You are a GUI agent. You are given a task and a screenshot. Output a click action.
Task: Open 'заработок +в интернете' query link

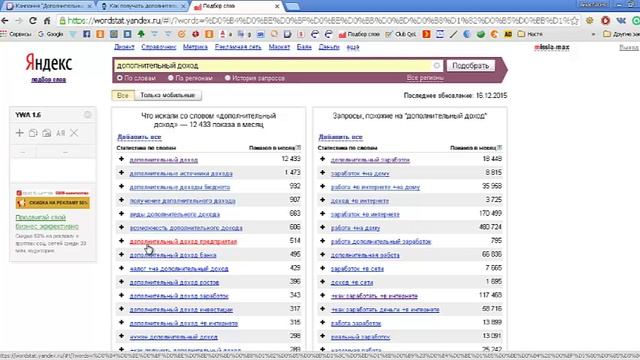[x=365, y=214]
